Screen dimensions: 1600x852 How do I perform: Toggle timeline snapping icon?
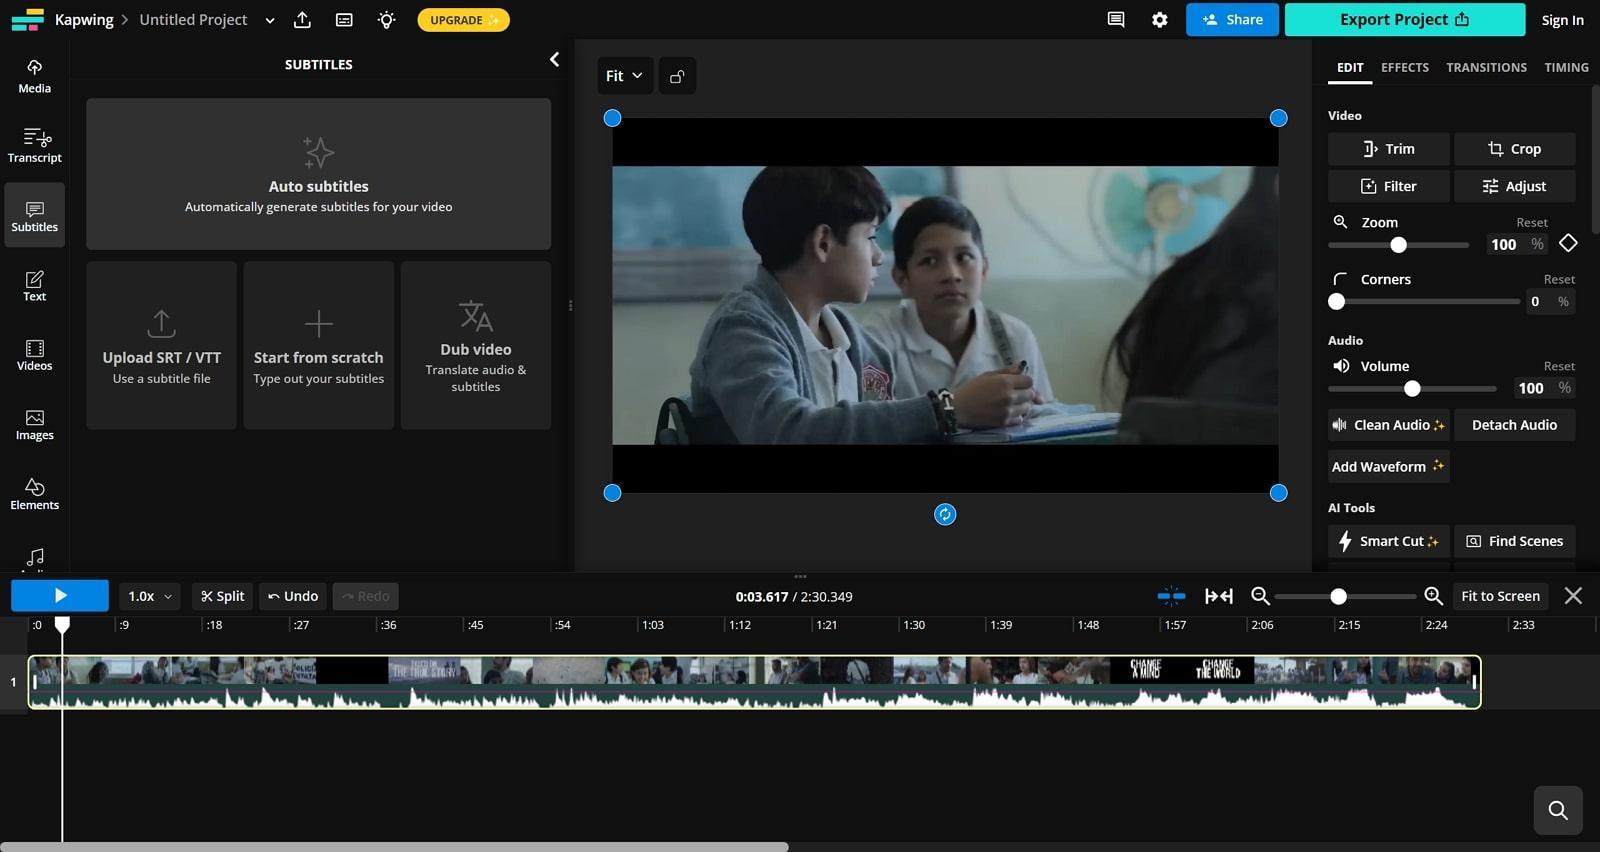click(x=1171, y=596)
